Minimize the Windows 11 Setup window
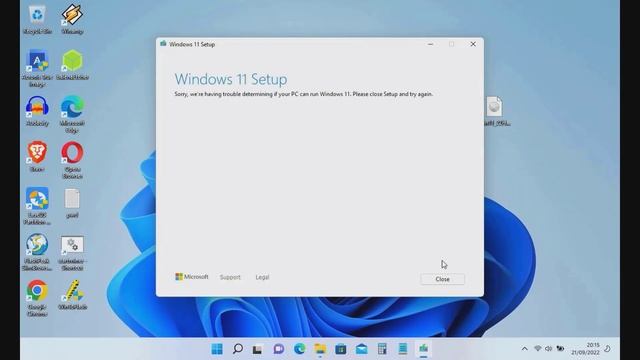Image resolution: width=640 pixels, height=360 pixels. (430, 44)
